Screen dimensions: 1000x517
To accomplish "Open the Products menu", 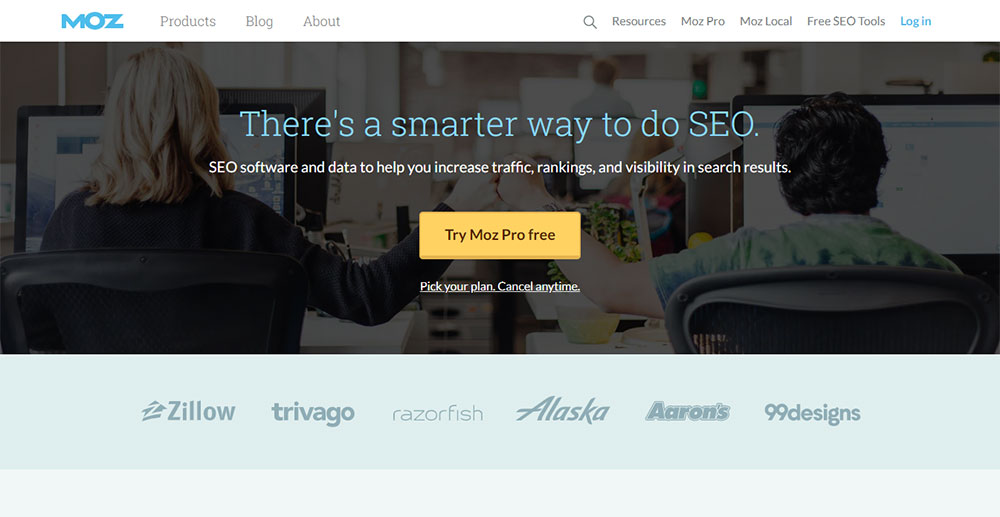I will point(188,21).
